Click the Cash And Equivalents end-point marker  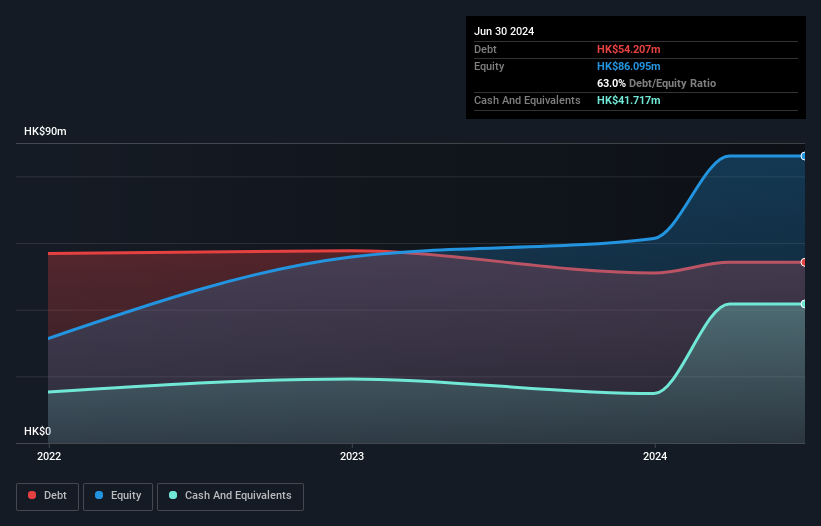[x=804, y=304]
